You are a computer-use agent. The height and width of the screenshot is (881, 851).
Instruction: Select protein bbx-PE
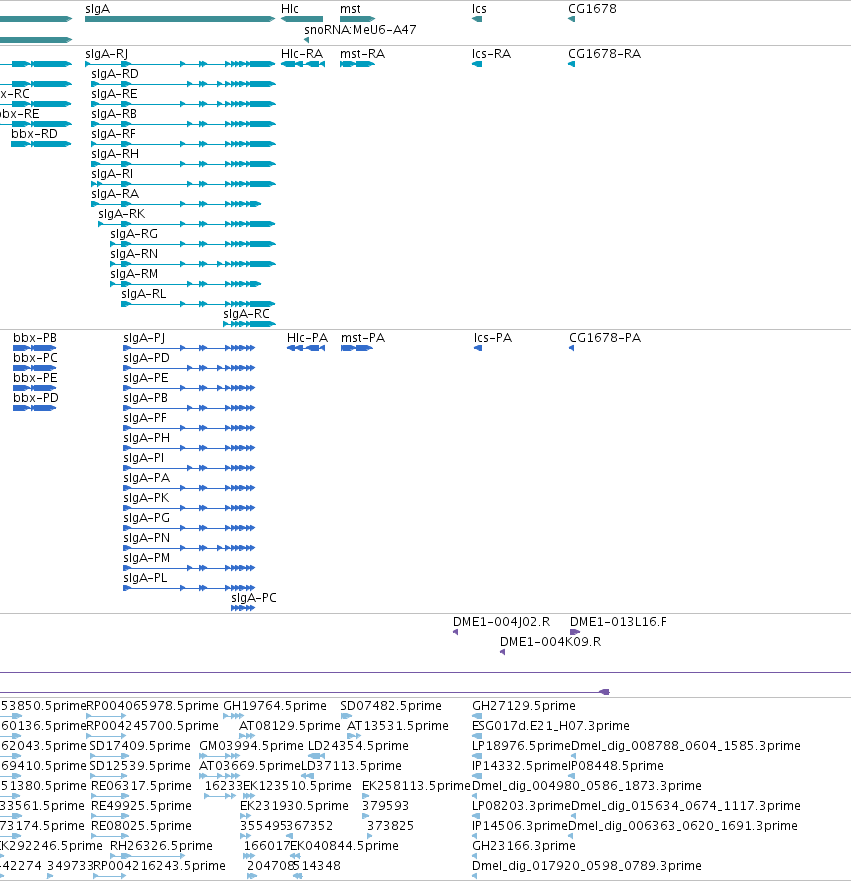pyautogui.click(x=34, y=388)
